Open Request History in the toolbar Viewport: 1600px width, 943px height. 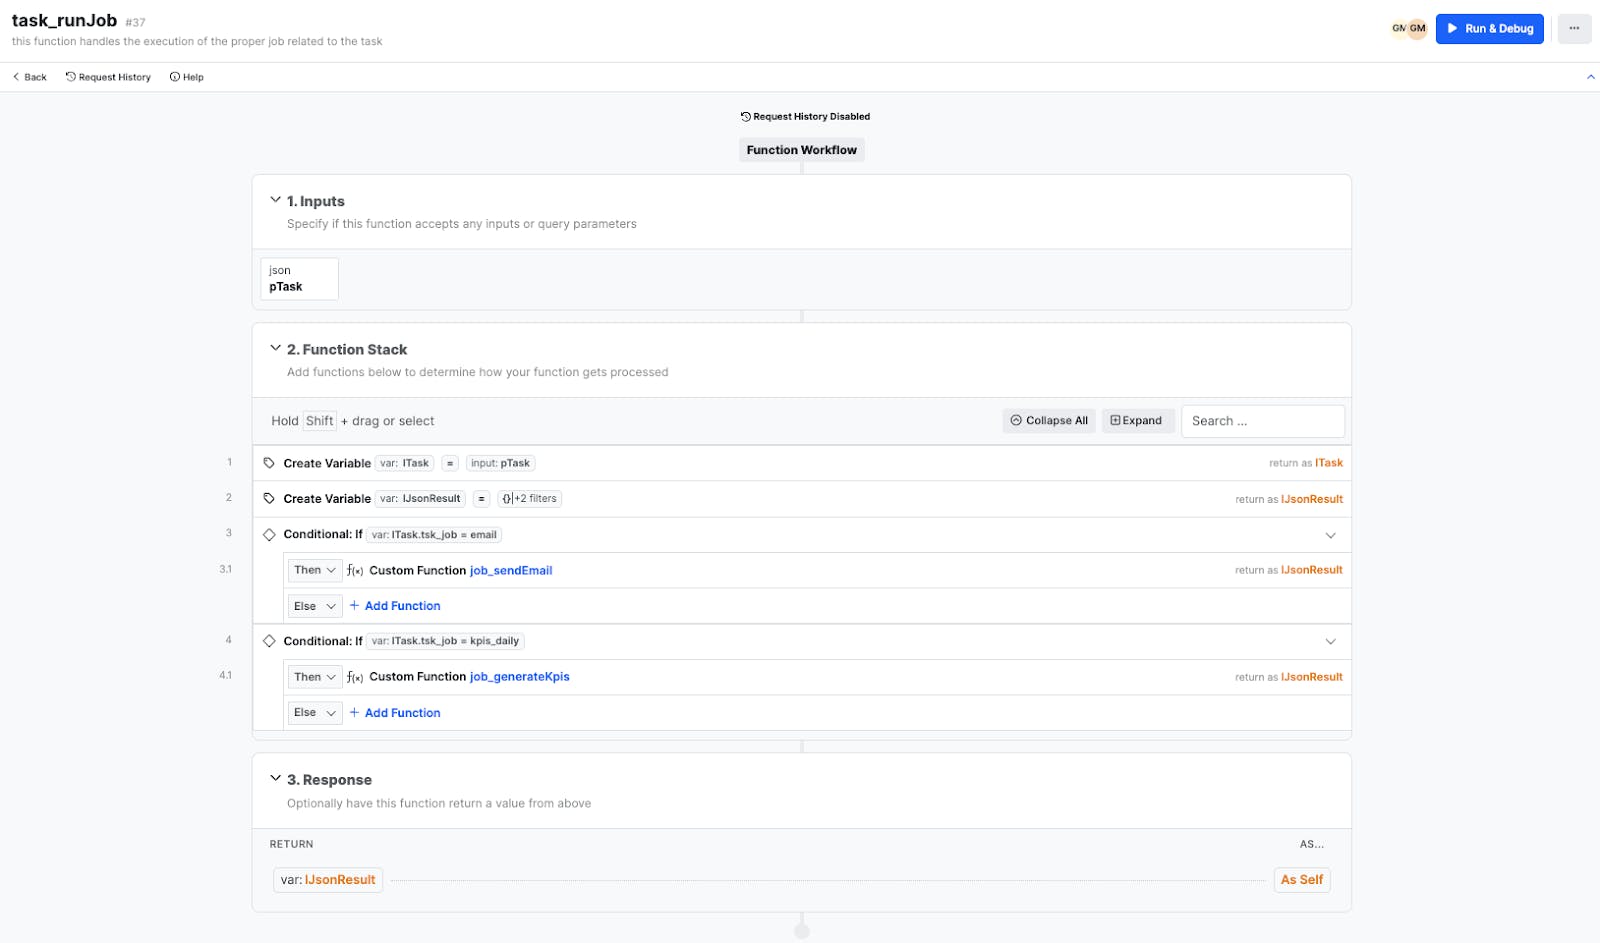coord(108,77)
